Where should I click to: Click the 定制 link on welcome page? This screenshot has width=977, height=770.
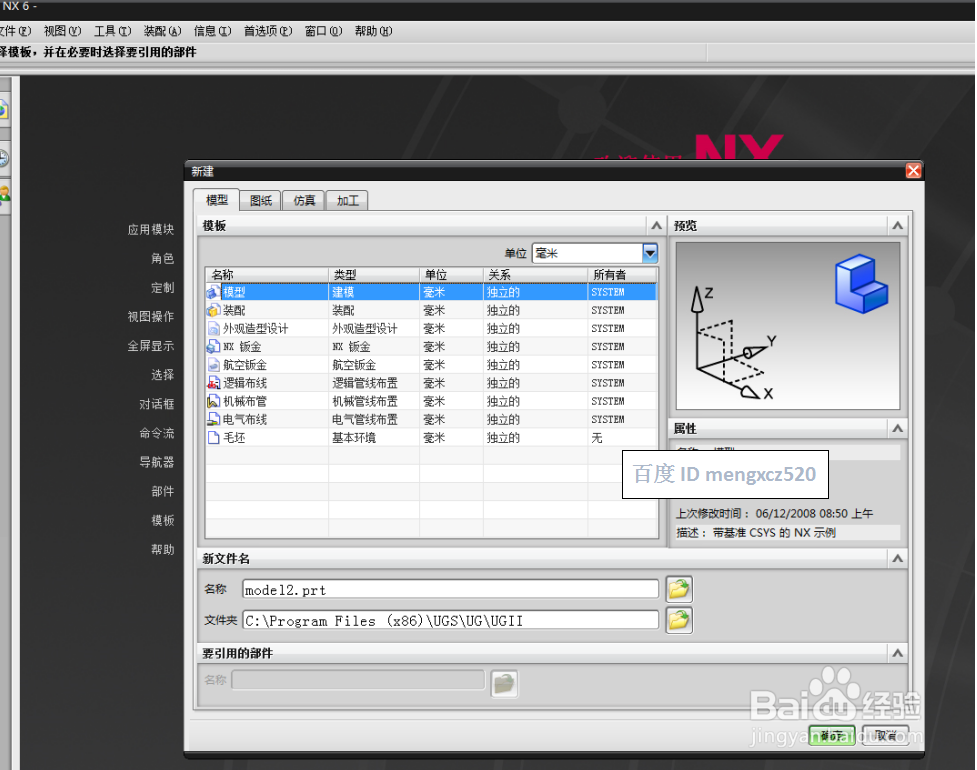coord(162,288)
